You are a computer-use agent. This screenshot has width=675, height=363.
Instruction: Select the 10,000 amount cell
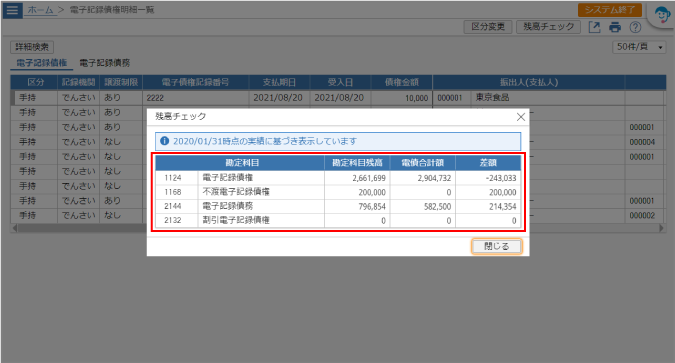click(402, 98)
